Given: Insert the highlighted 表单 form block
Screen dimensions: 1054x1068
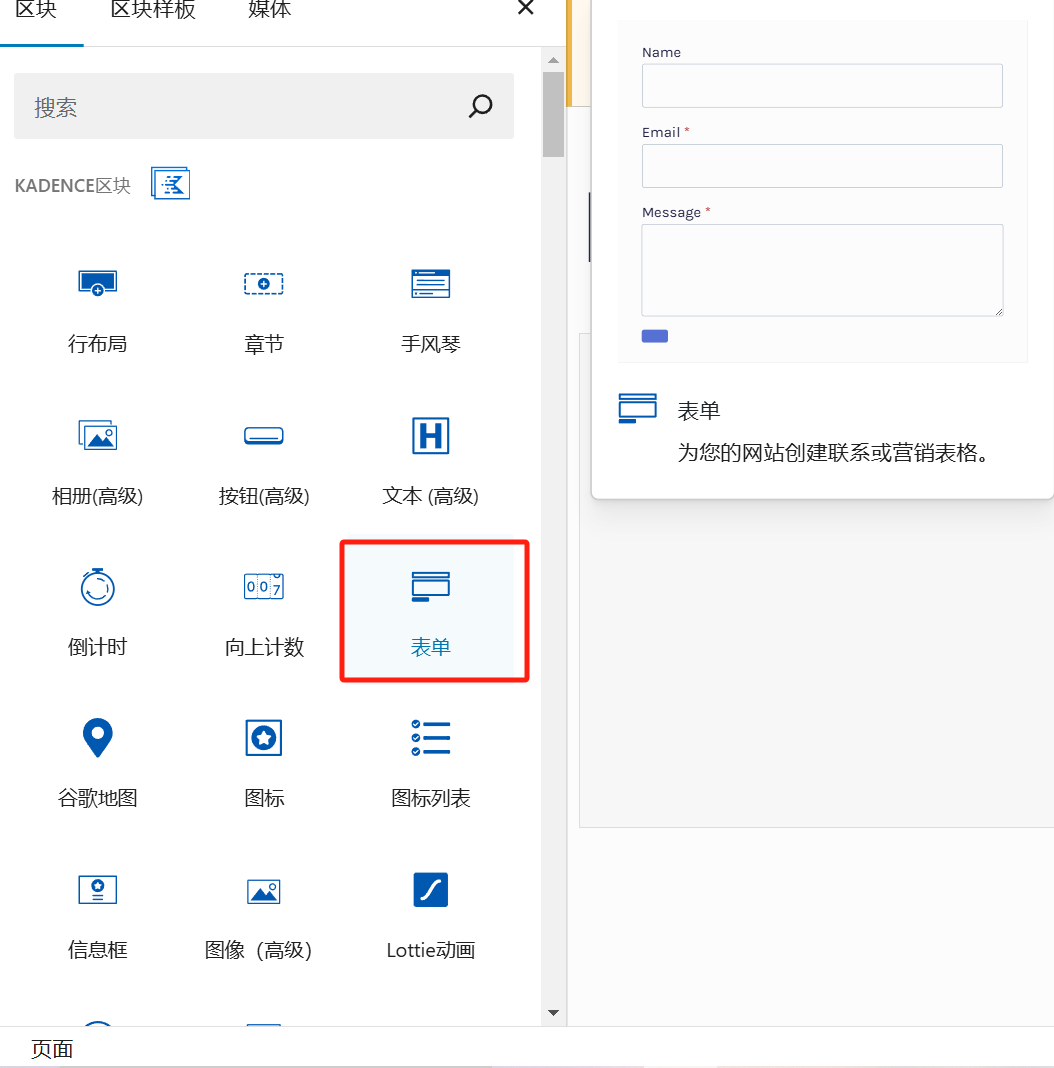Looking at the screenshot, I should (x=430, y=610).
